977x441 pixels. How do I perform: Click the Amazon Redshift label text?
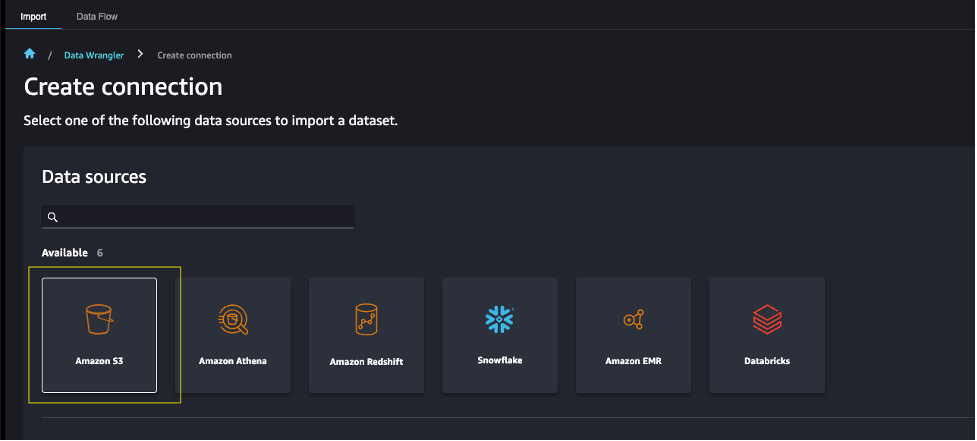pyautogui.click(x=366, y=361)
